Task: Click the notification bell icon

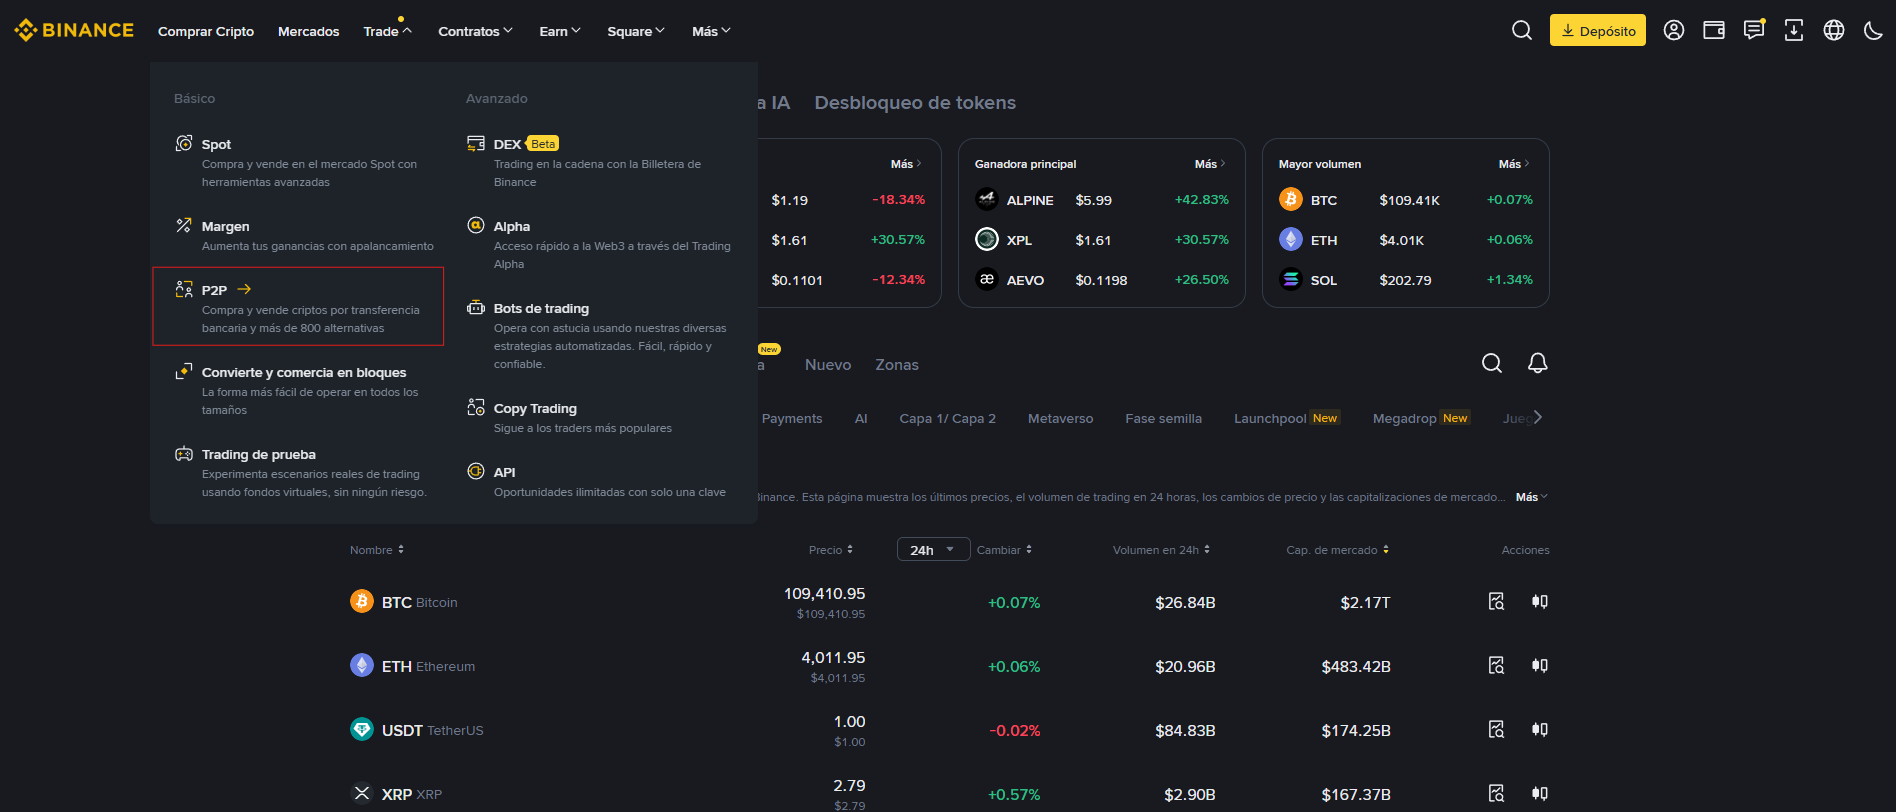Action: click(1538, 363)
